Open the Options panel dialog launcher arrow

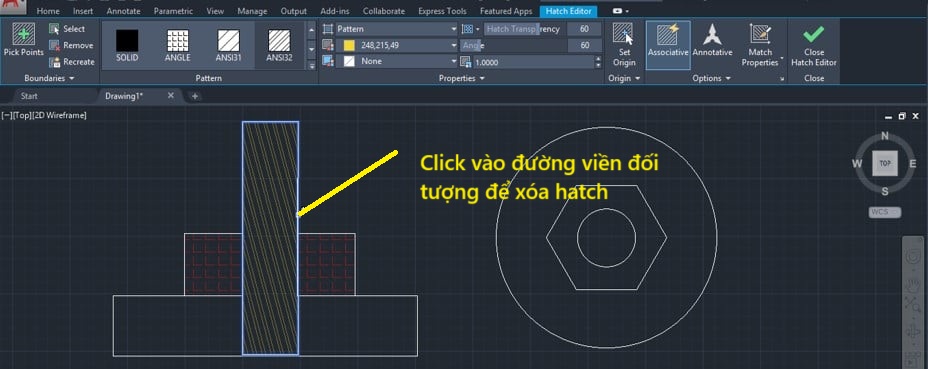pos(782,79)
